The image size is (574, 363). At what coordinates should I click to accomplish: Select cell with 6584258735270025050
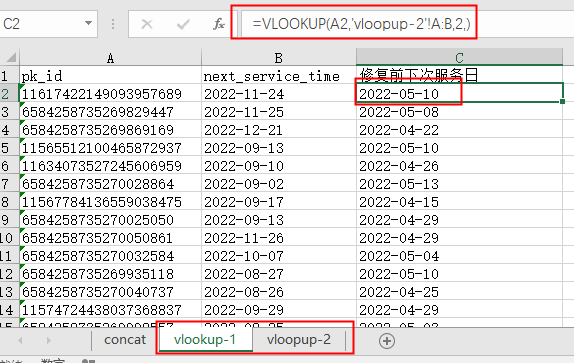pos(110,219)
